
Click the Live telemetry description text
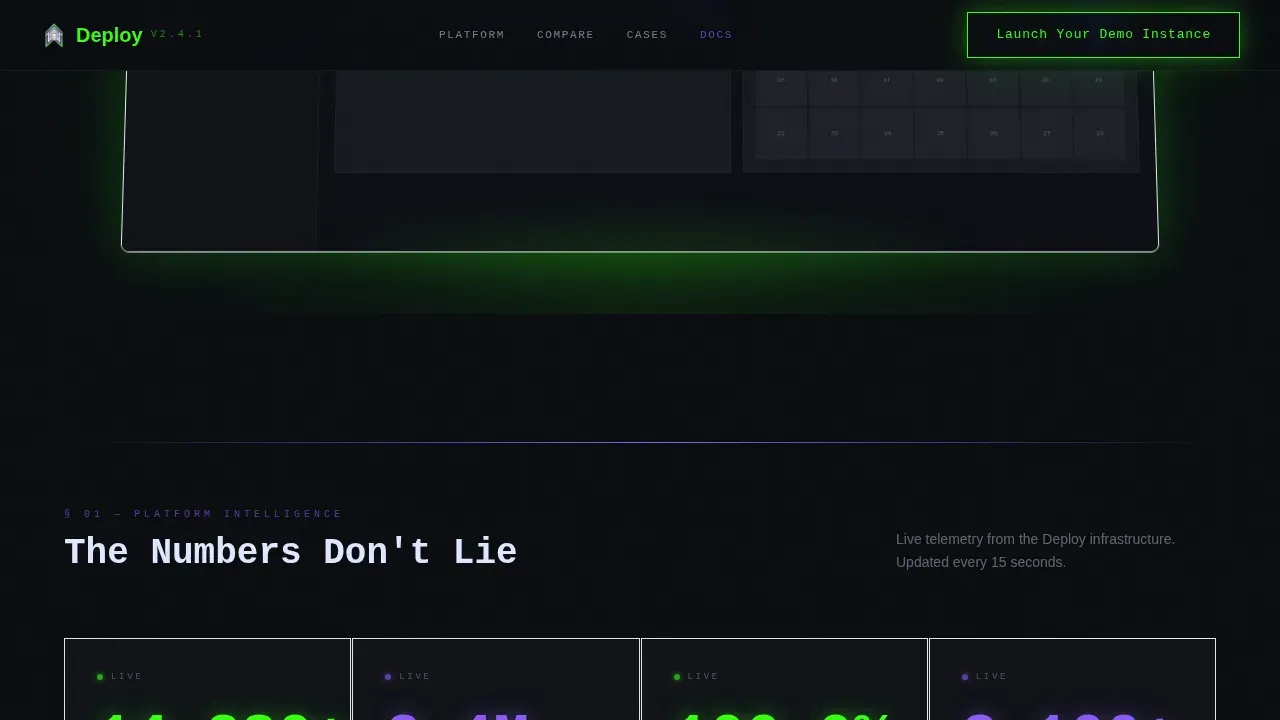[1035, 539]
